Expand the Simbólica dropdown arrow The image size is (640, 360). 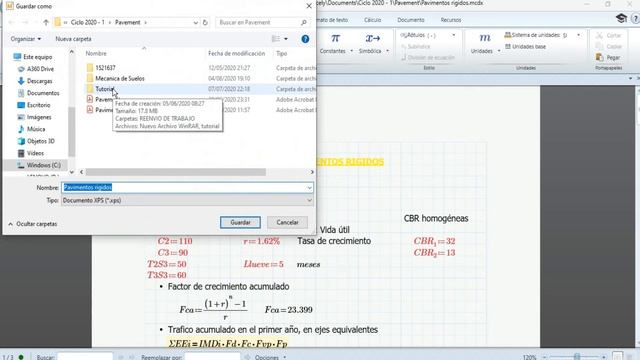pyautogui.click(x=387, y=51)
